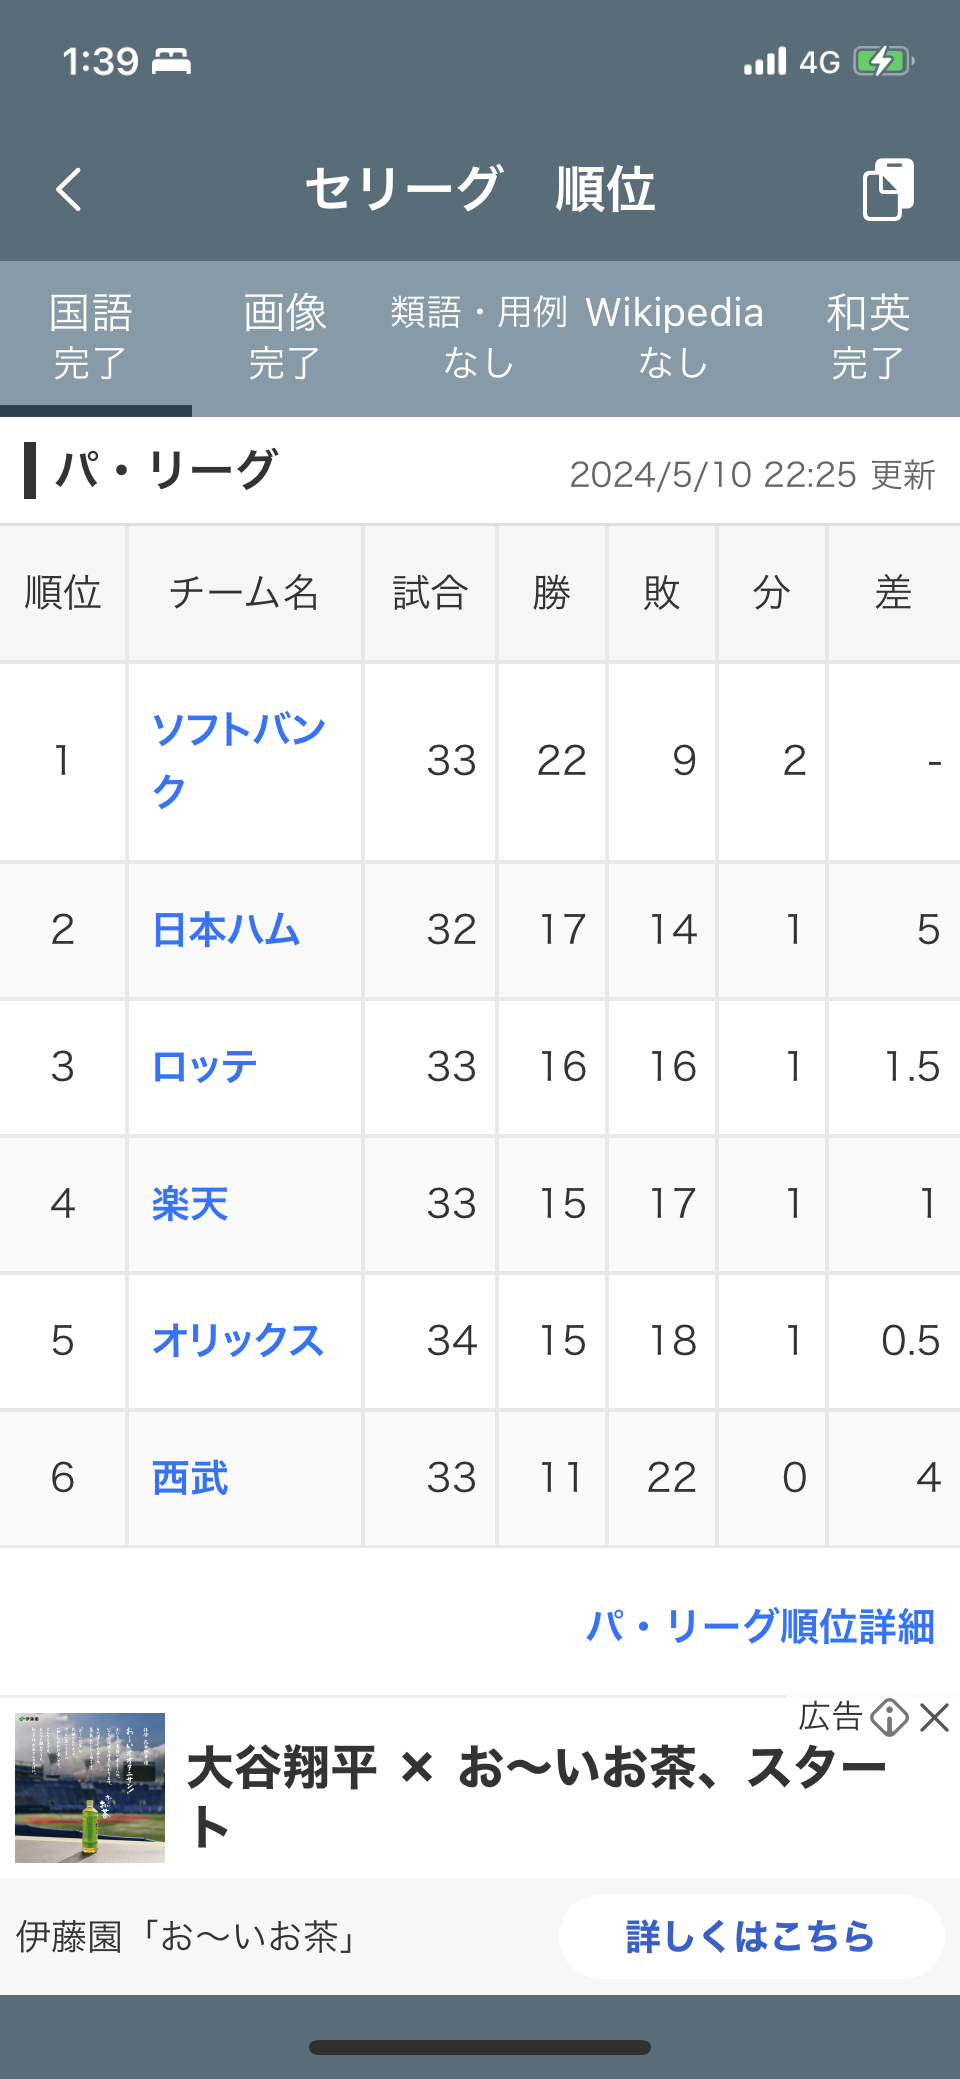Open the 類語・用例 tab
960x2079 pixels.
pos(479,337)
